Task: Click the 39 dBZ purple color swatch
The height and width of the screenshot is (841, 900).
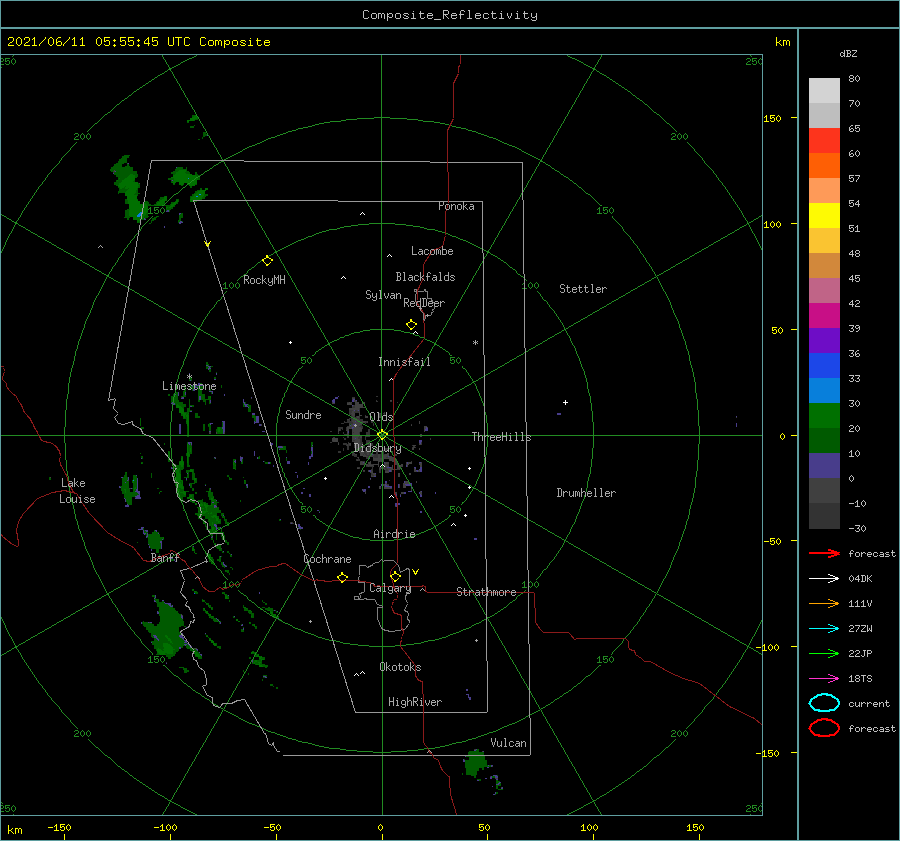Action: coord(824,340)
